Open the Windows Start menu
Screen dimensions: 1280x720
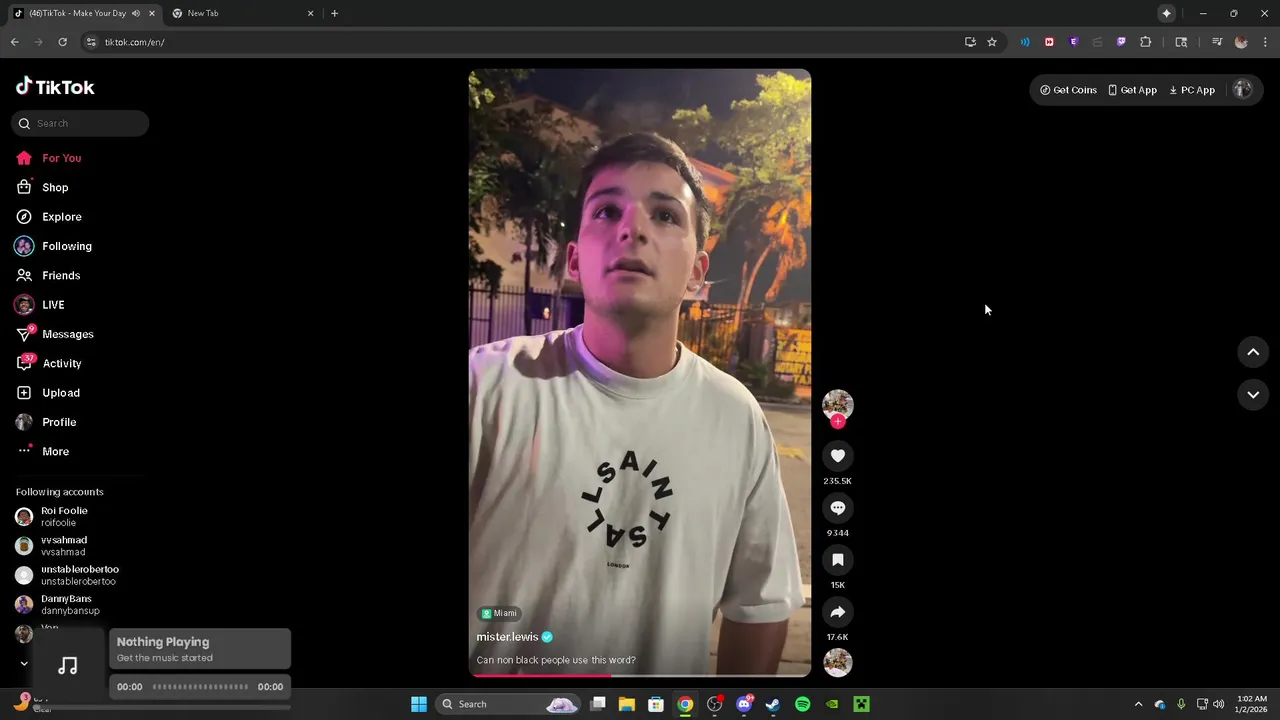(419, 704)
